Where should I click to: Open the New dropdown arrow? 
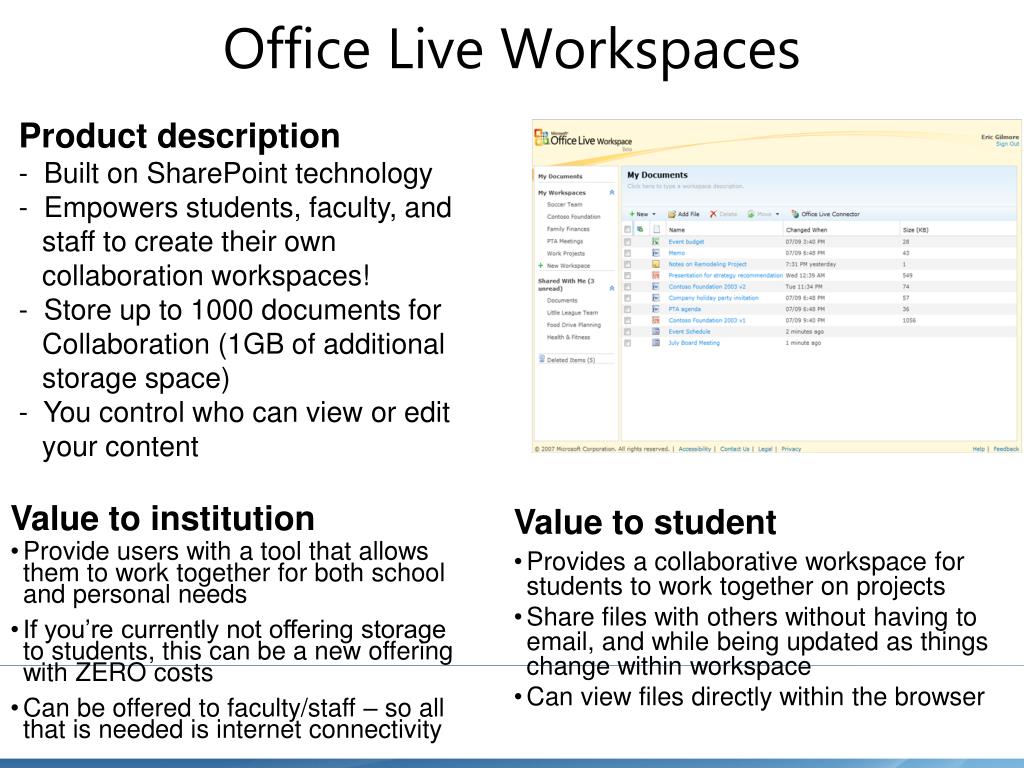point(654,214)
